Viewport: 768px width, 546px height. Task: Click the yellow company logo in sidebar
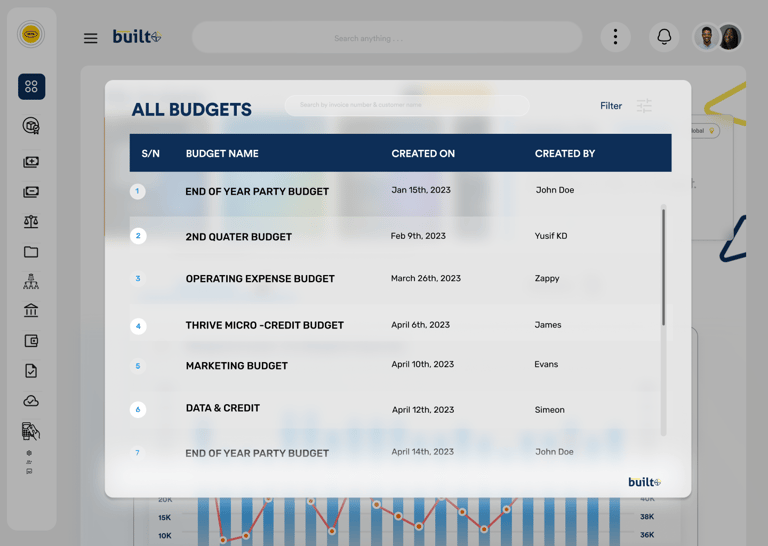[31, 34]
